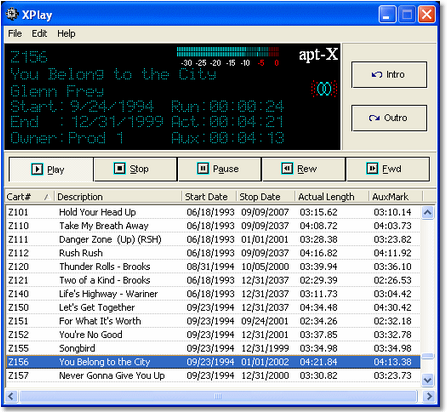Select the Songbird row
This screenshot has width=447, height=414.
tap(213, 349)
